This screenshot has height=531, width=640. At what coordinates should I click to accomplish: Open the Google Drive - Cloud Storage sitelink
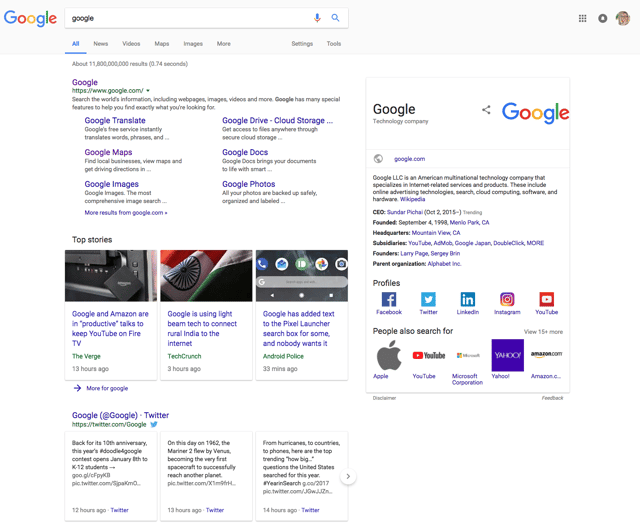(278, 120)
